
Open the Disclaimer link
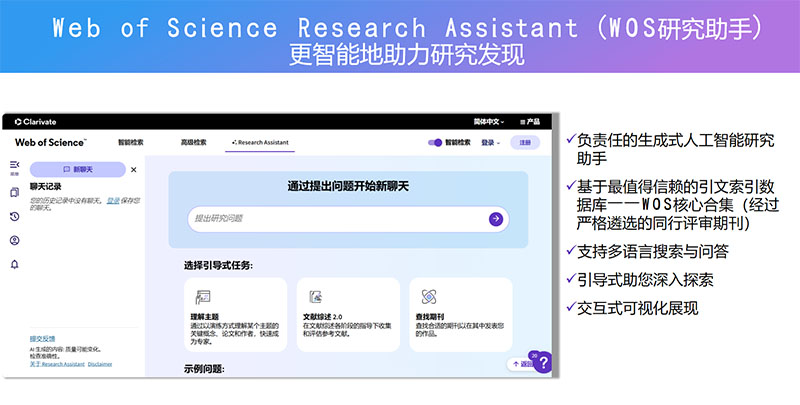coord(100,364)
